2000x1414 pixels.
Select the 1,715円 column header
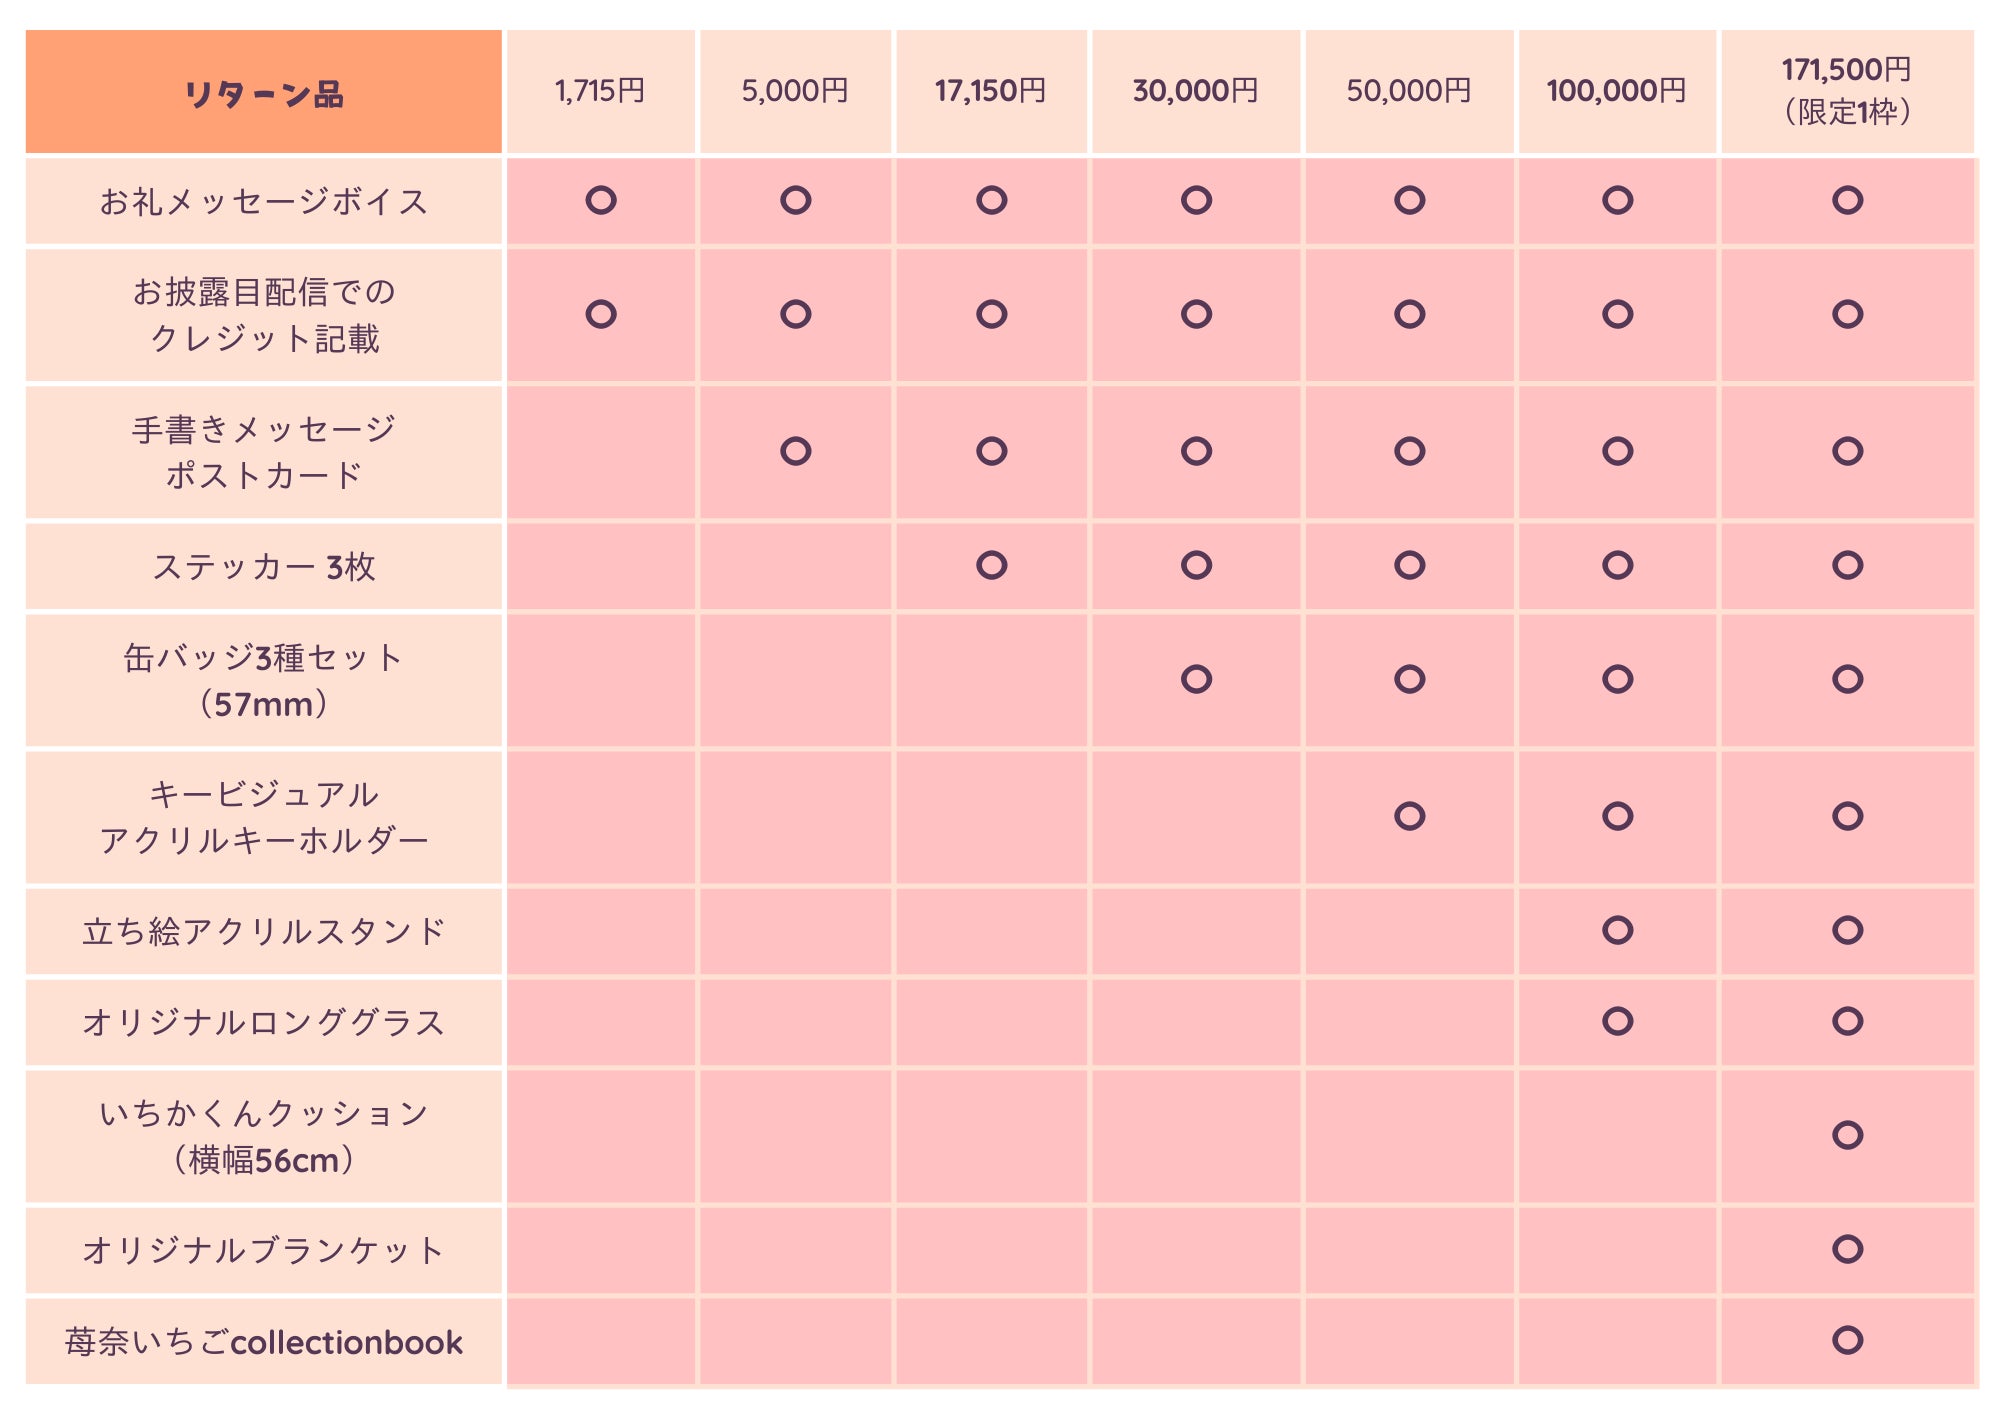(x=600, y=91)
